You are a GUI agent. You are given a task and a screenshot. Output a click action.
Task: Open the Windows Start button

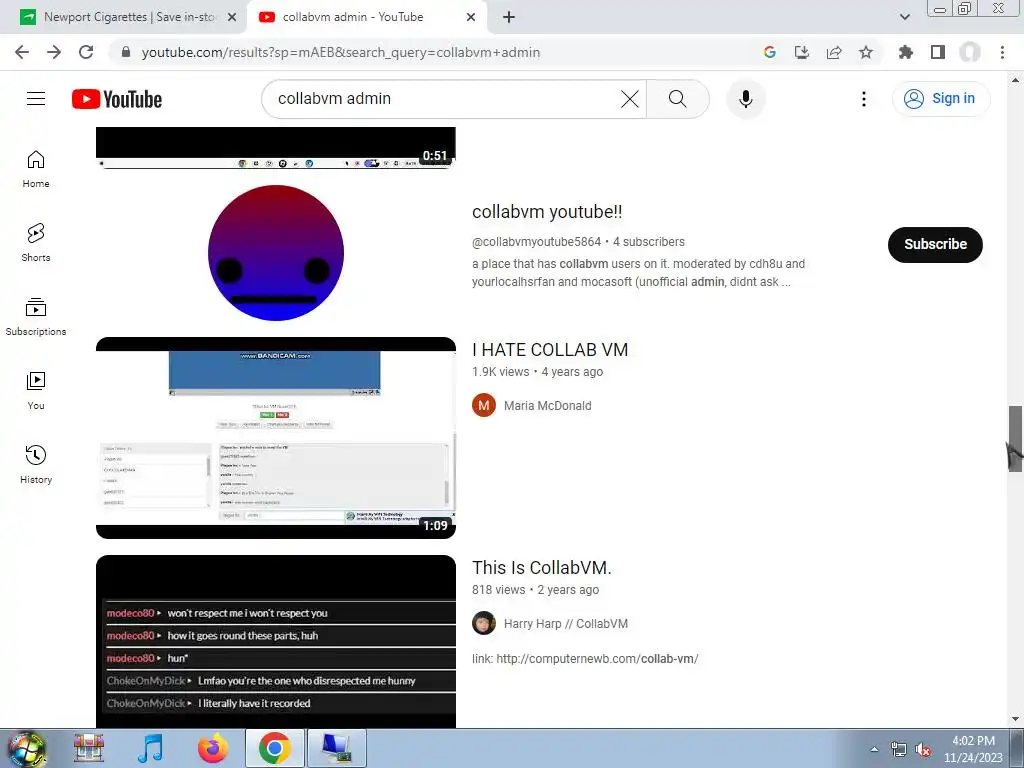pos(26,749)
